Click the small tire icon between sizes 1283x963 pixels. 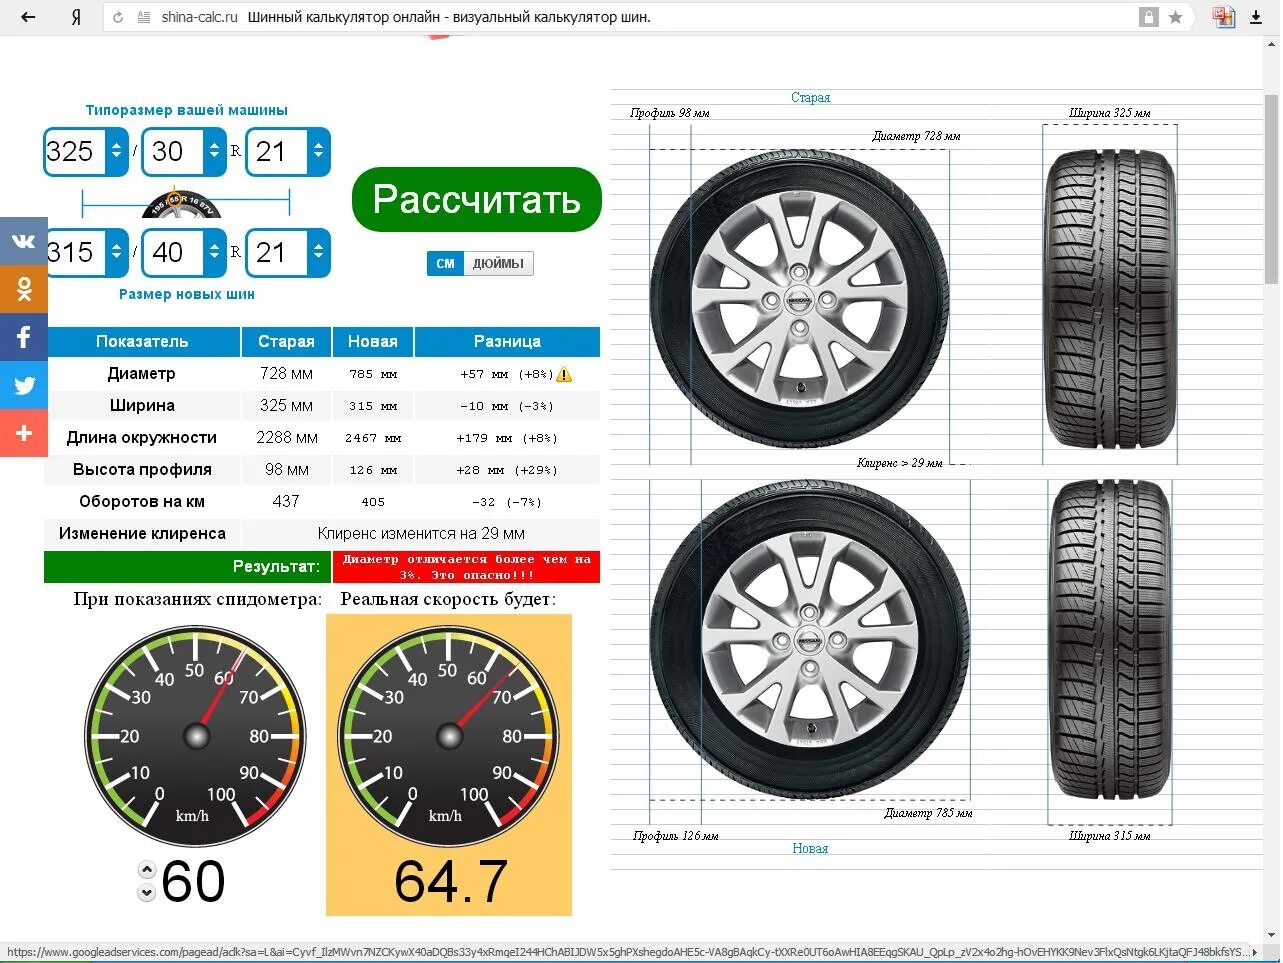coord(179,202)
